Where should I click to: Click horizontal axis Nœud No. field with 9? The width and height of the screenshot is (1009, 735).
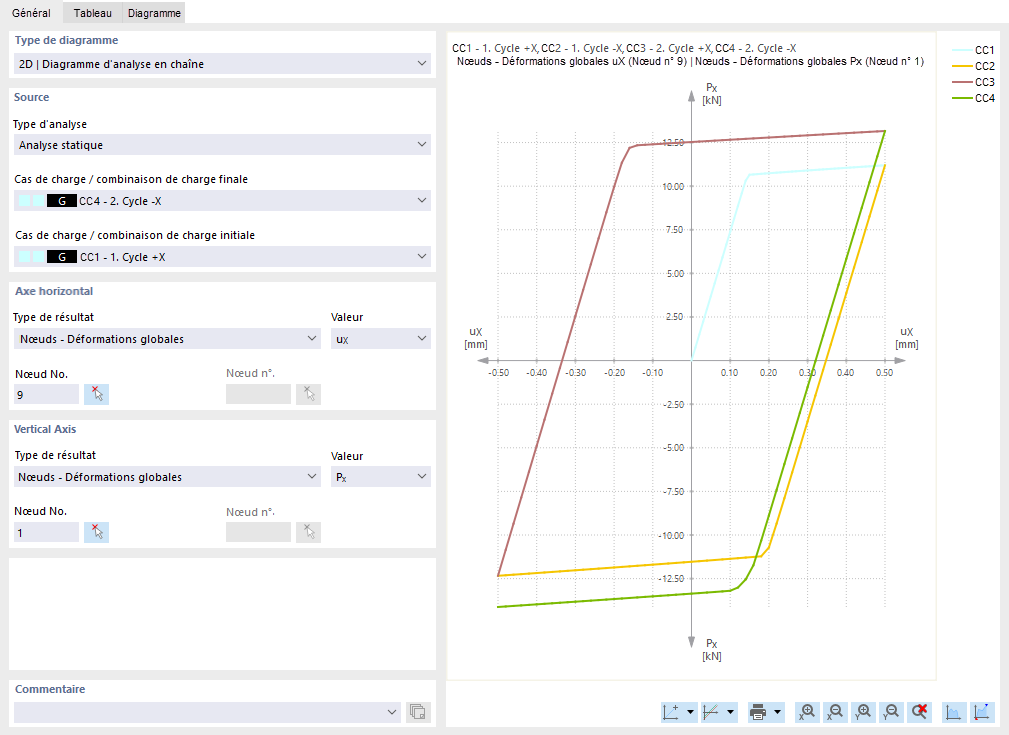tap(46, 395)
